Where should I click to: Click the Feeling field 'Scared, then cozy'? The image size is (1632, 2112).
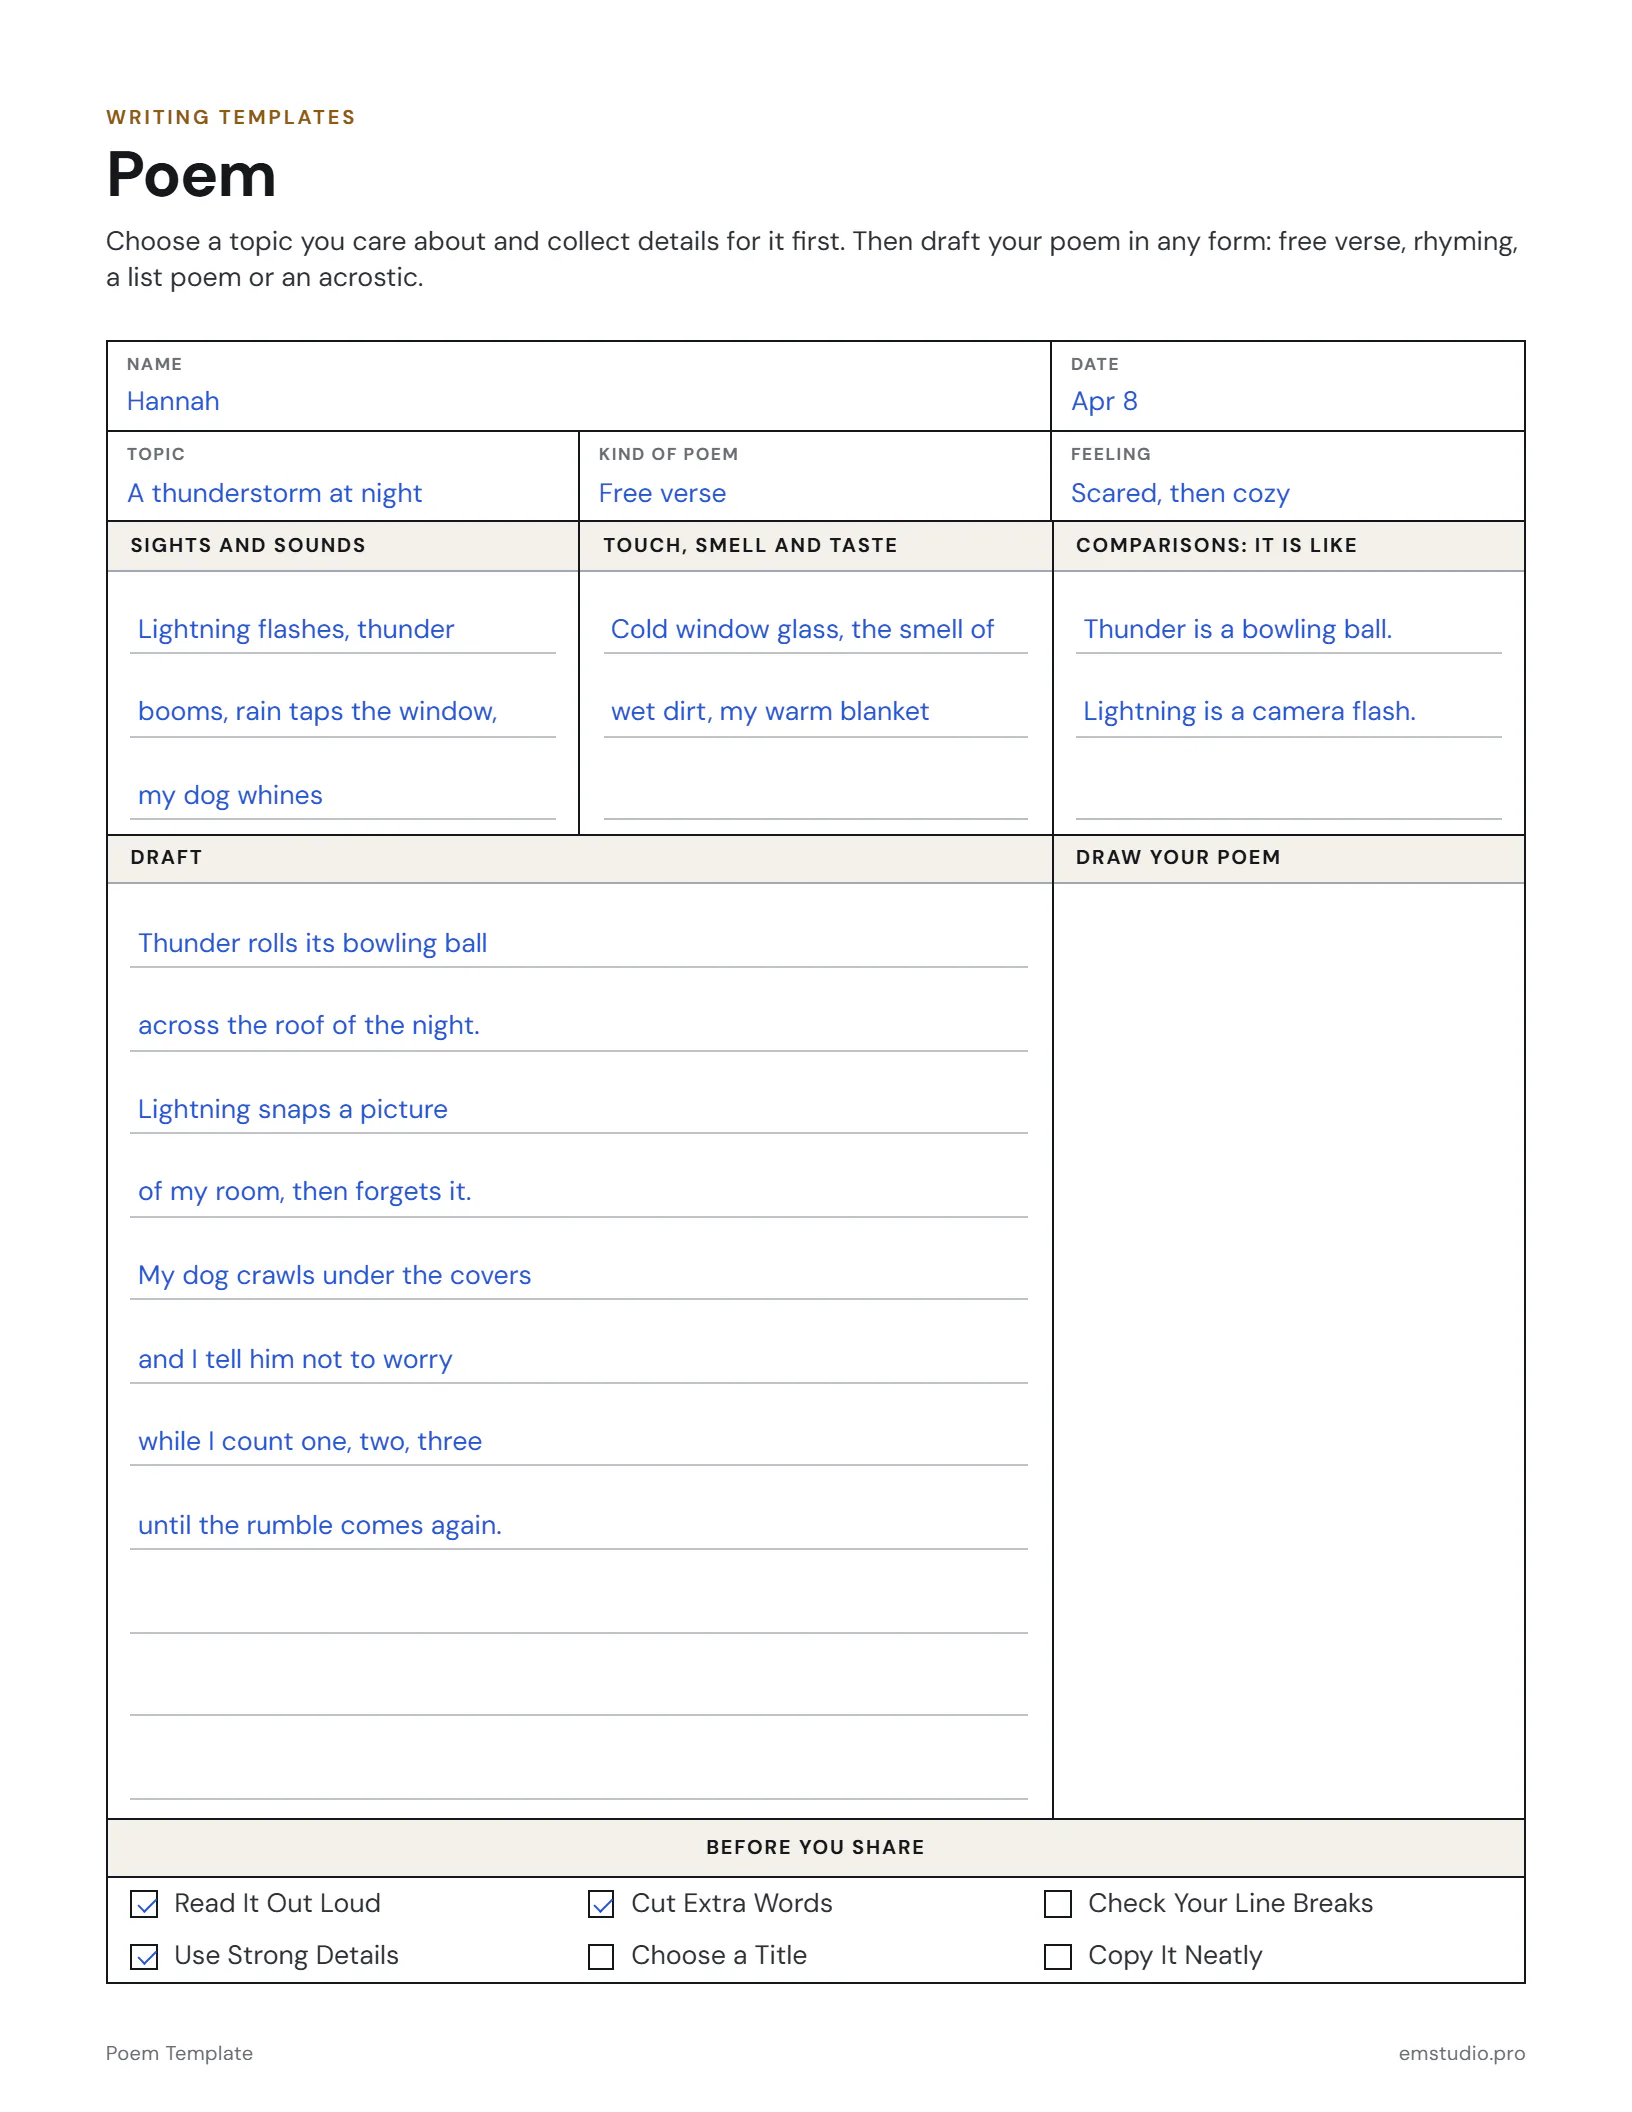pos(1288,477)
